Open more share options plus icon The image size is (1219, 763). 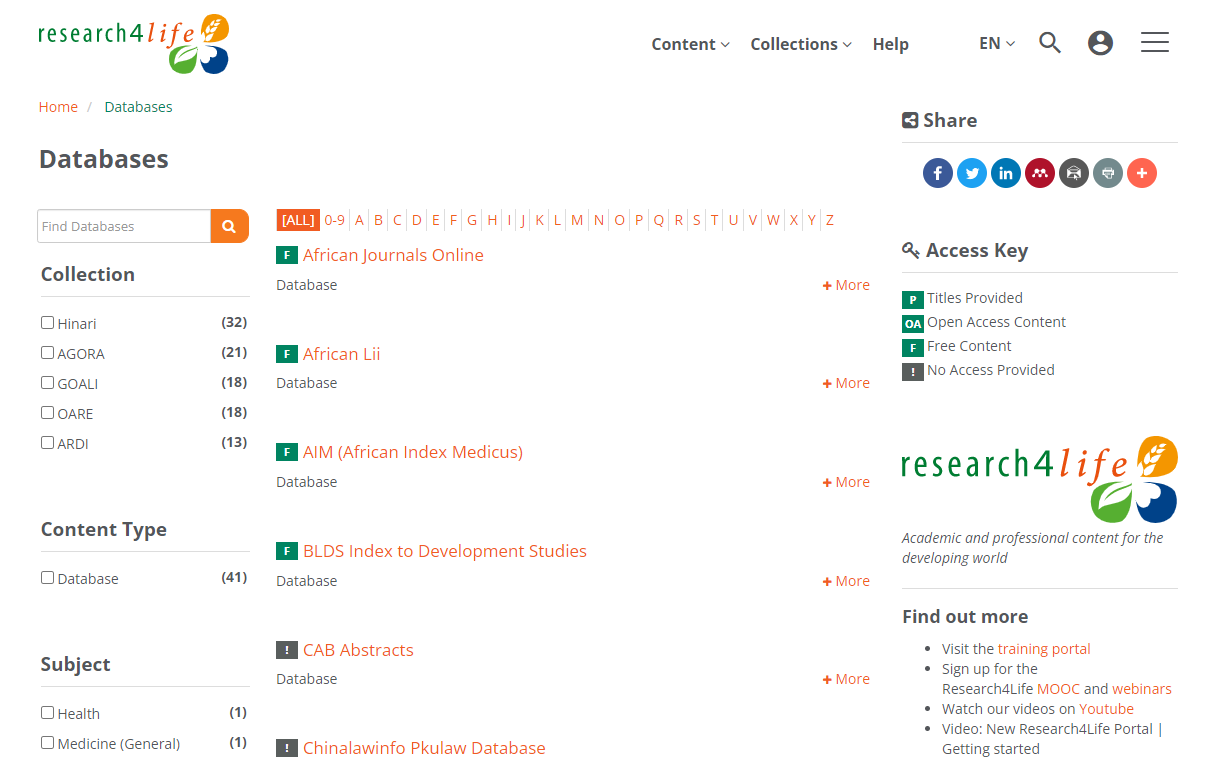click(1142, 173)
